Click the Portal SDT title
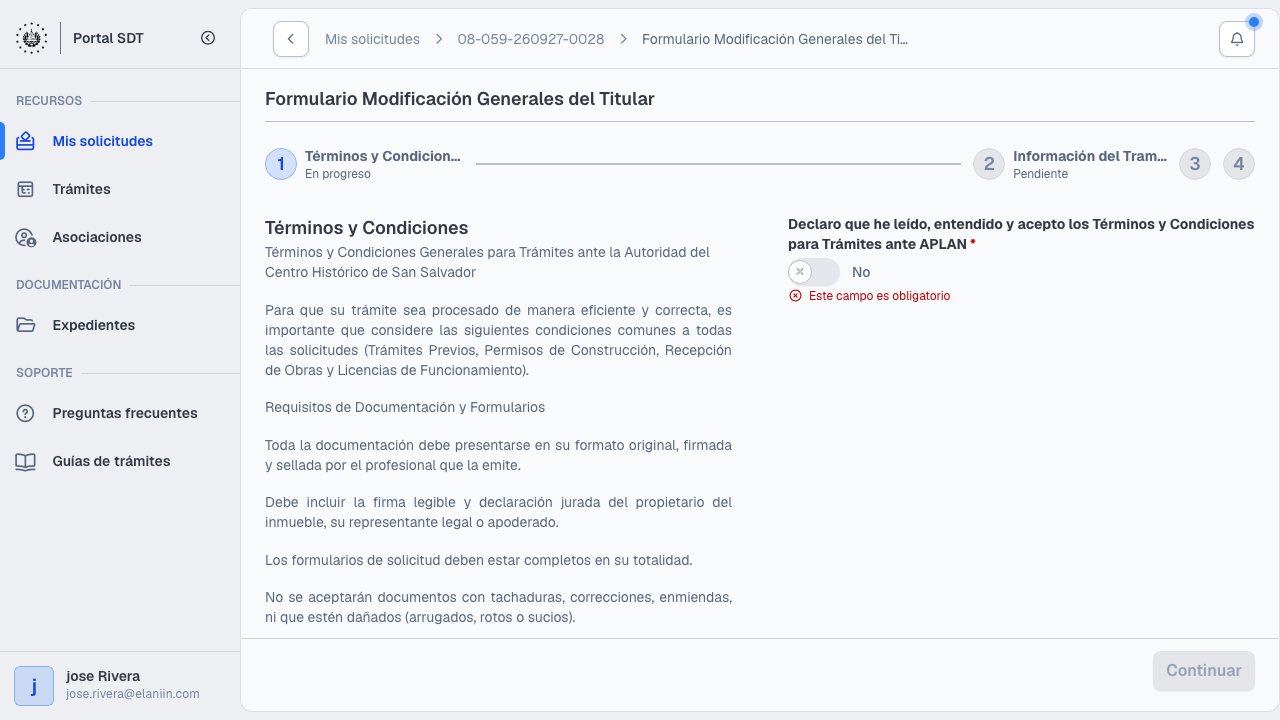Screen dimensions: 1280x720 coord(108,38)
